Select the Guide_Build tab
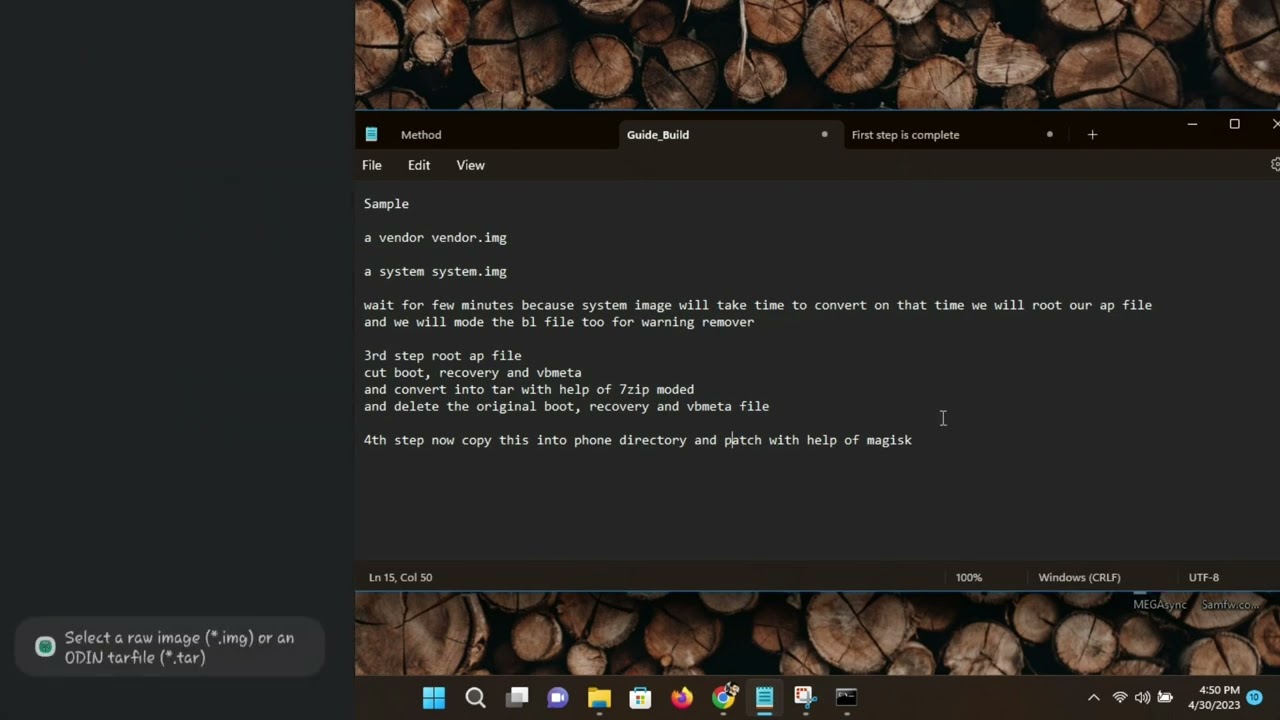 [x=658, y=135]
